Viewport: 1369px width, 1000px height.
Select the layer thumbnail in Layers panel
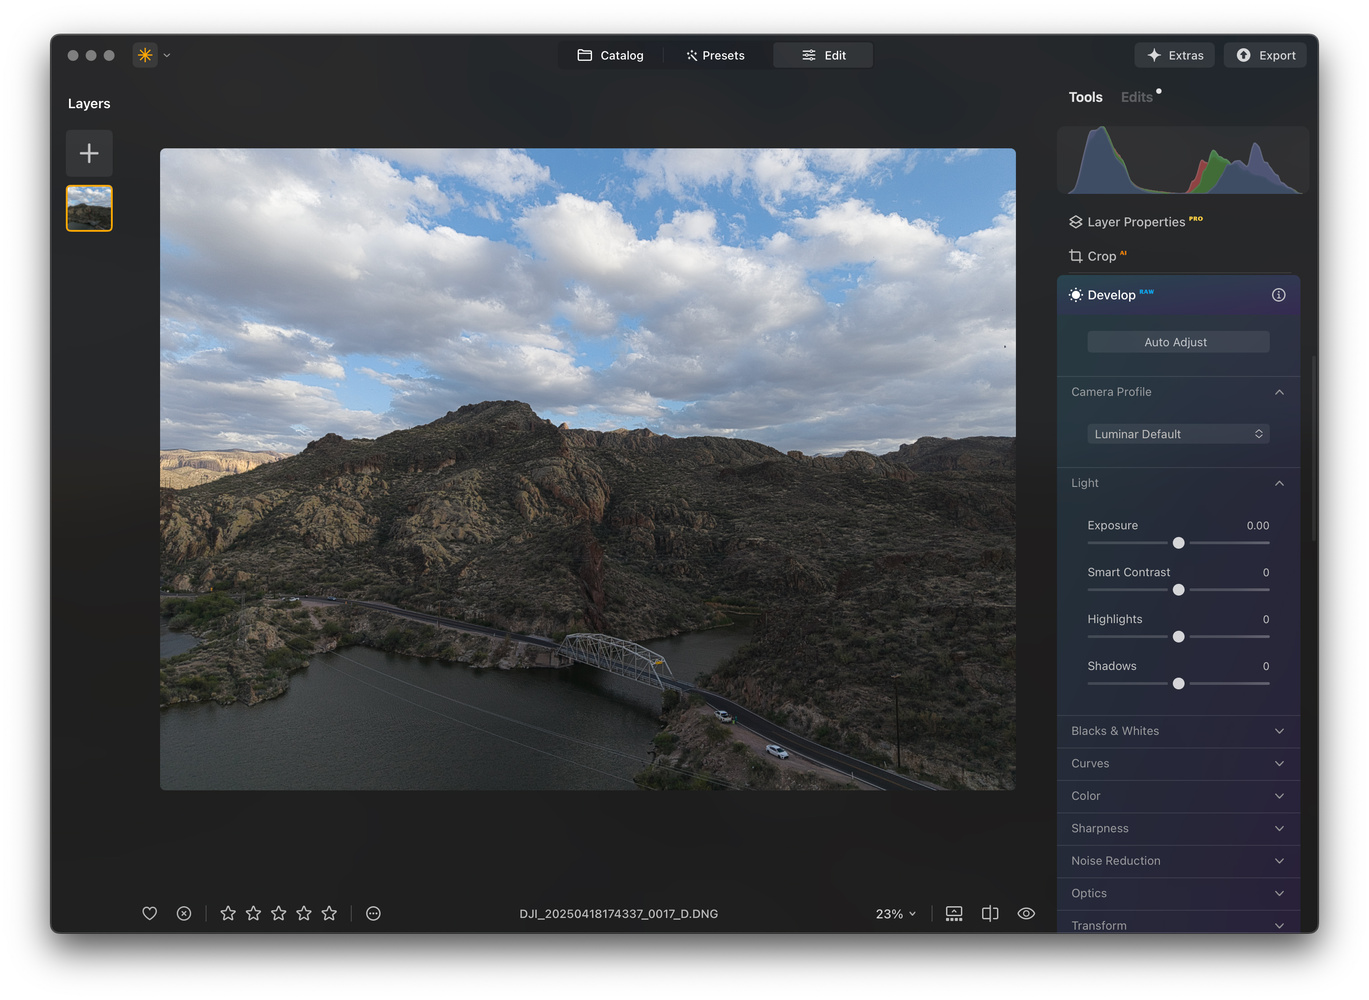pos(89,208)
